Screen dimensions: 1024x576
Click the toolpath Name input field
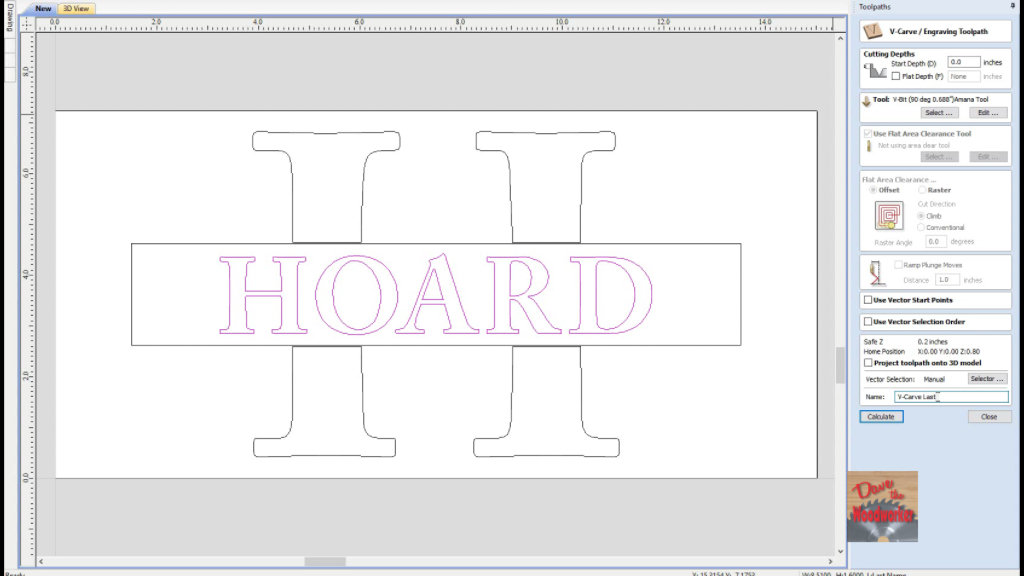[950, 397]
